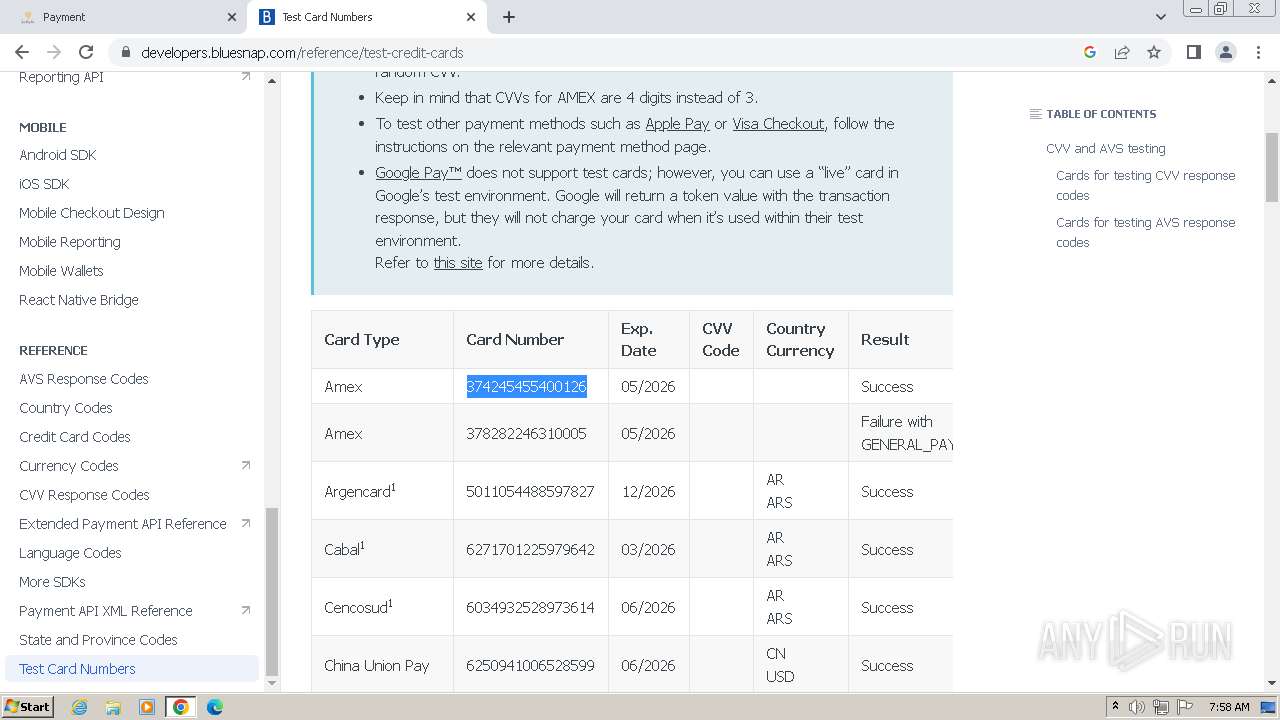The height and width of the screenshot is (720, 1280).
Task: Open Mobile Wallets page
Action: (61, 271)
